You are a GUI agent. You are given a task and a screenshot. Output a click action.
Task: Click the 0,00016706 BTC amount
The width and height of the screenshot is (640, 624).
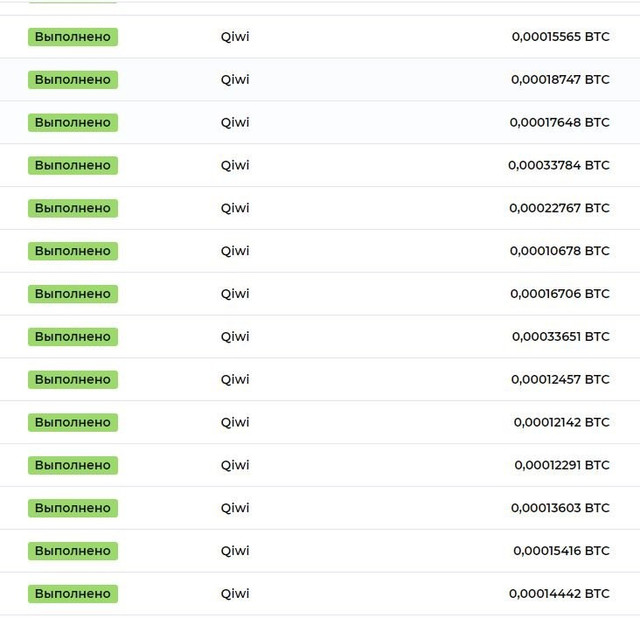(559, 294)
